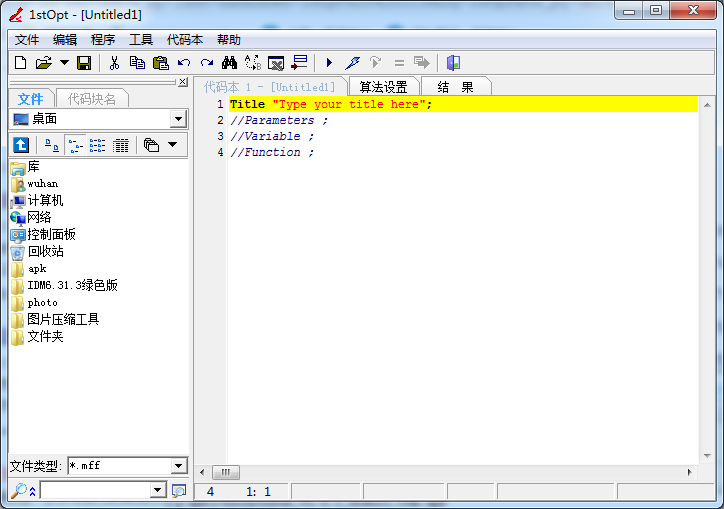
Task: Click the Excel spreadsheet toolbar icon
Action: coord(276,63)
